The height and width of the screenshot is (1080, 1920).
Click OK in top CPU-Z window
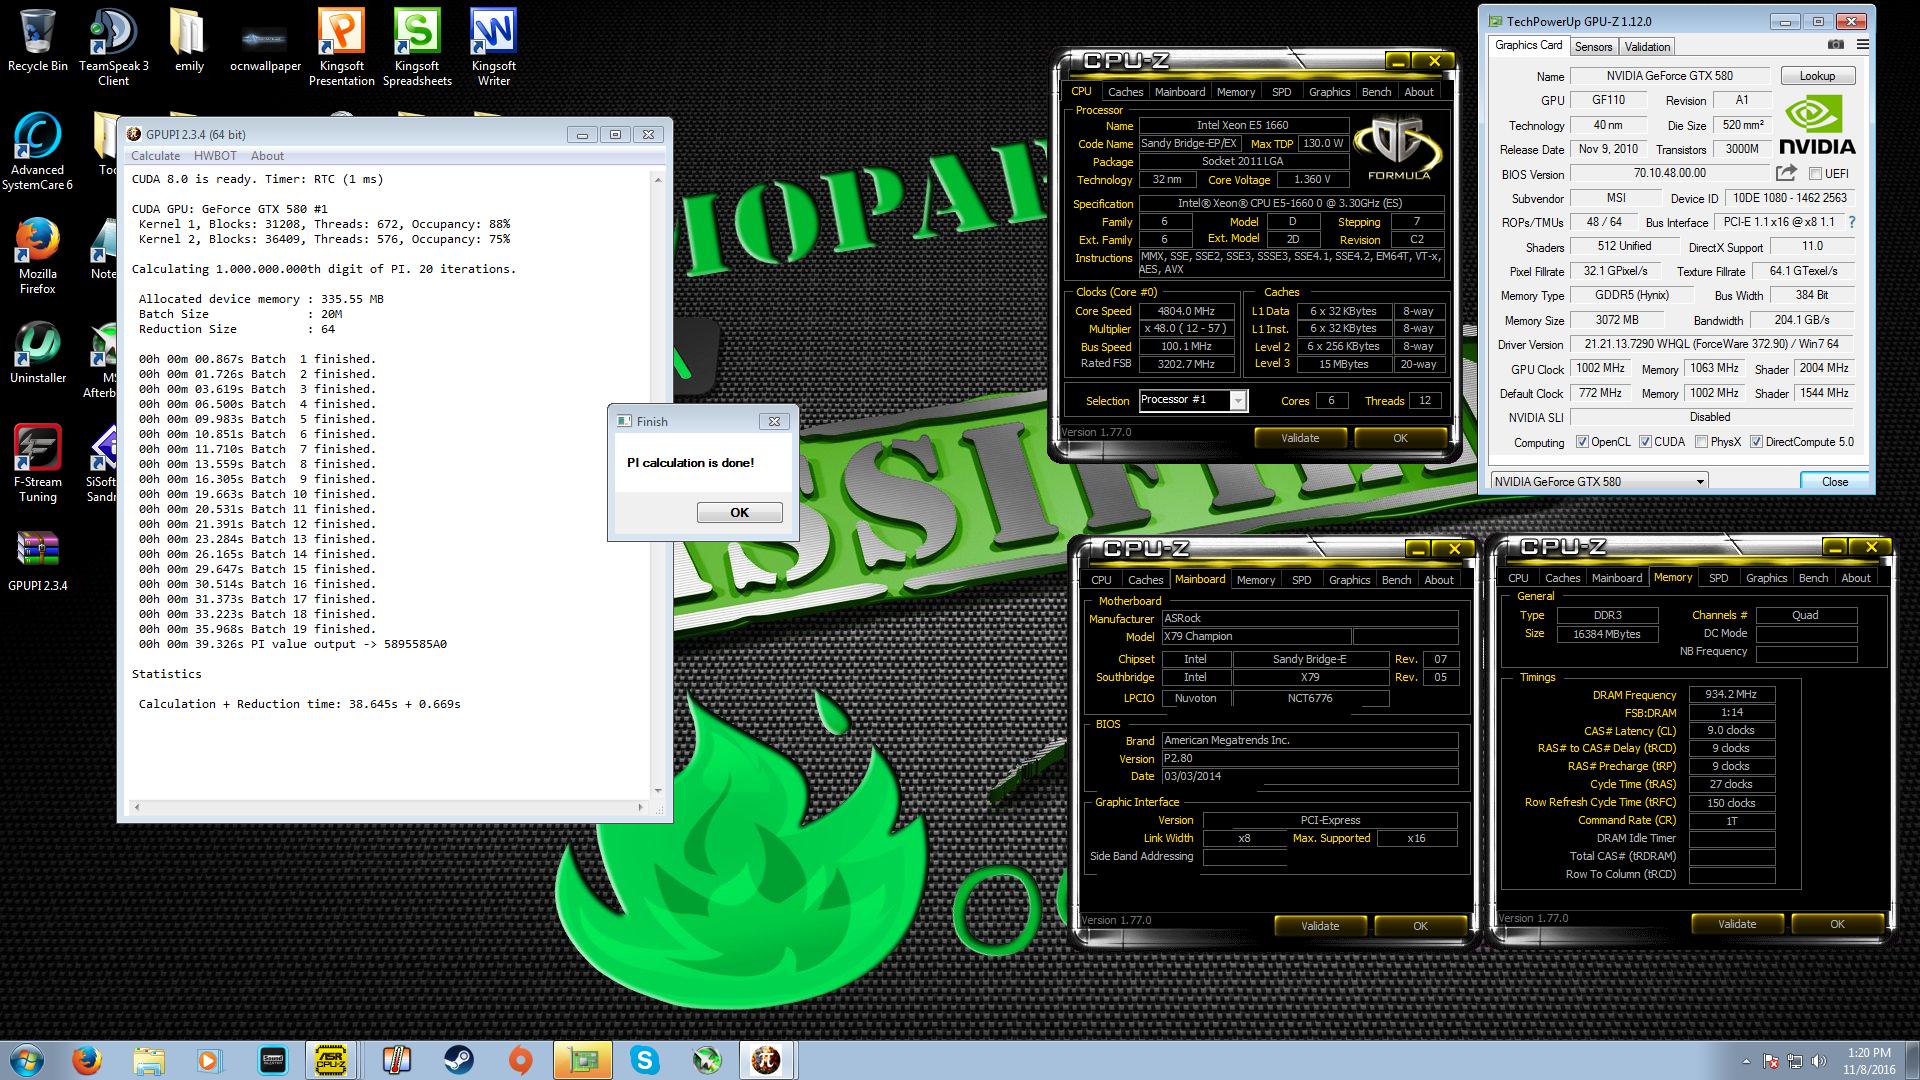(x=1400, y=438)
